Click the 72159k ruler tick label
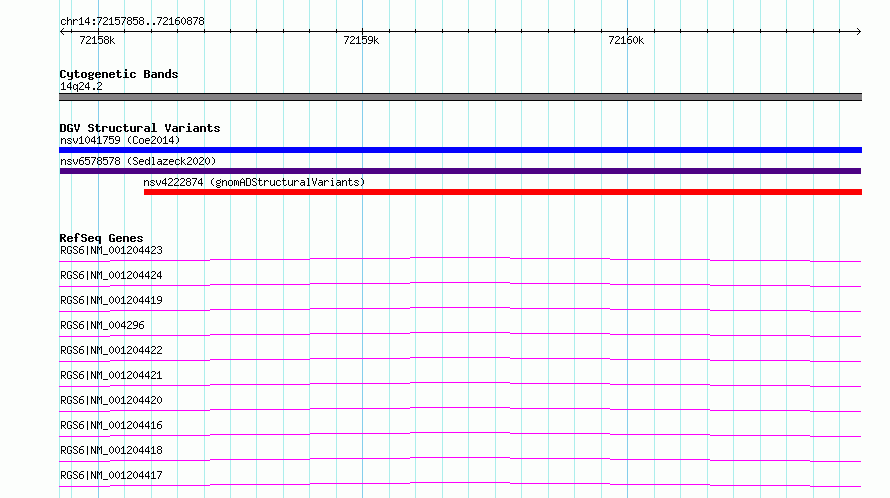The height and width of the screenshot is (498, 890). [361, 40]
